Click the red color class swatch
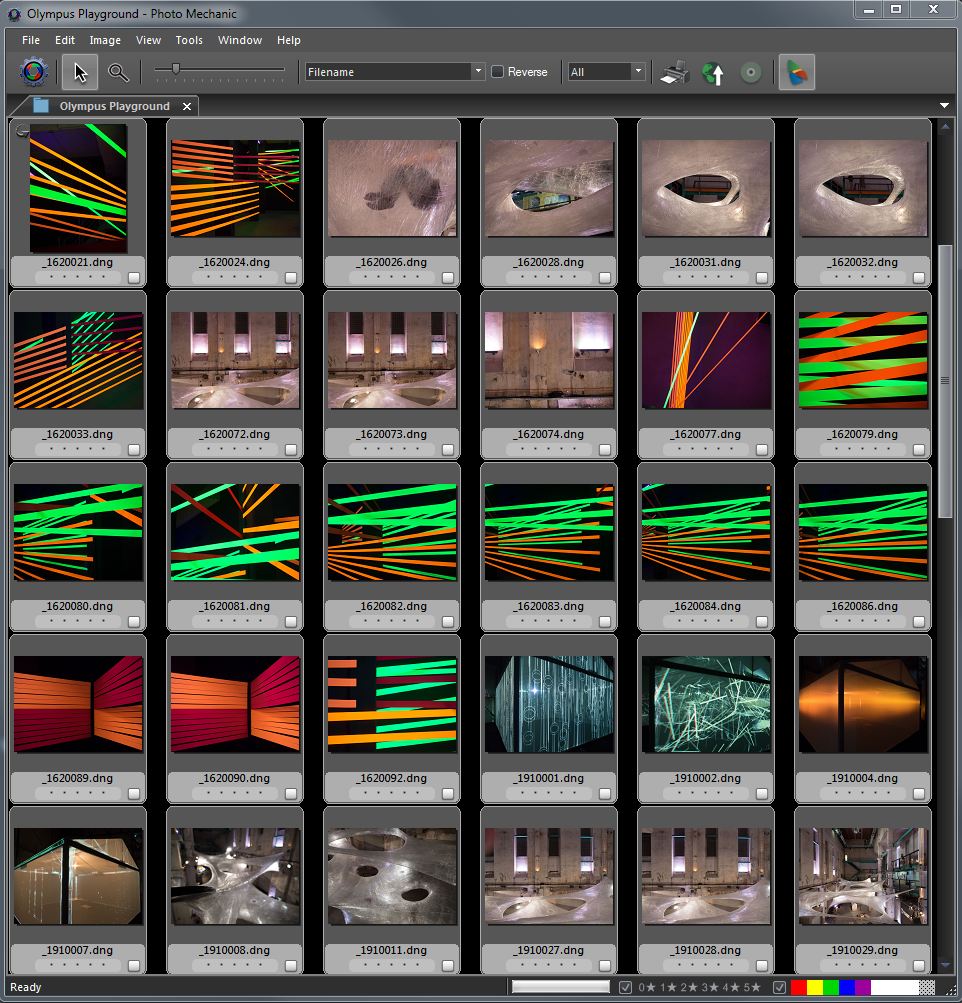The width and height of the screenshot is (962, 1003). (798, 987)
